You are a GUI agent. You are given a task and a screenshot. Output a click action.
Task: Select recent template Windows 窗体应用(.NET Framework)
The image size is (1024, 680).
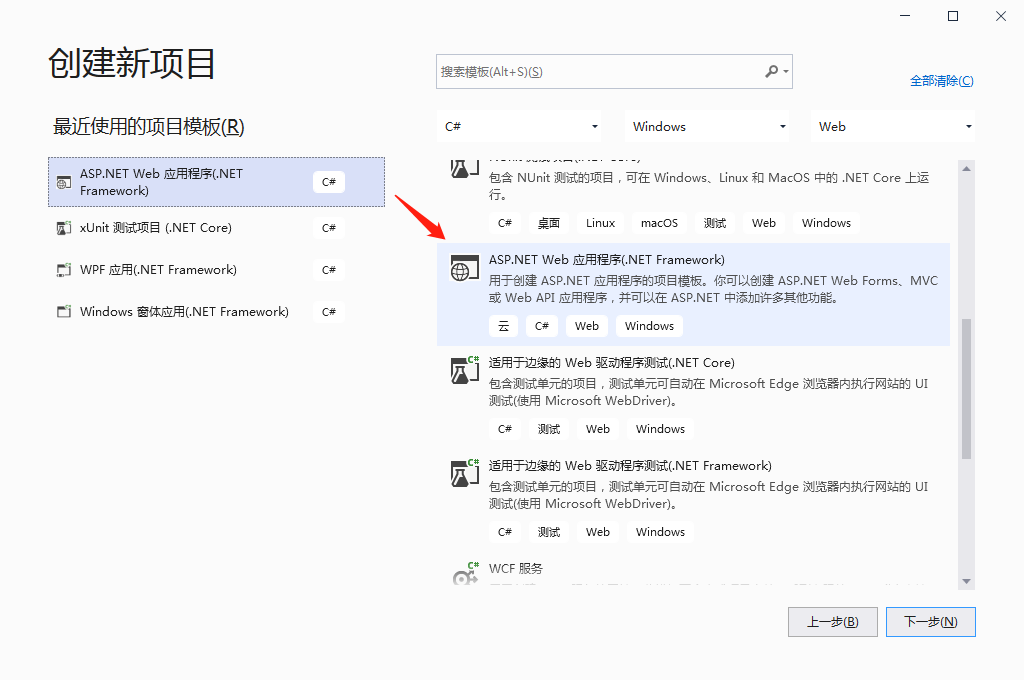pyautogui.click(x=216, y=312)
